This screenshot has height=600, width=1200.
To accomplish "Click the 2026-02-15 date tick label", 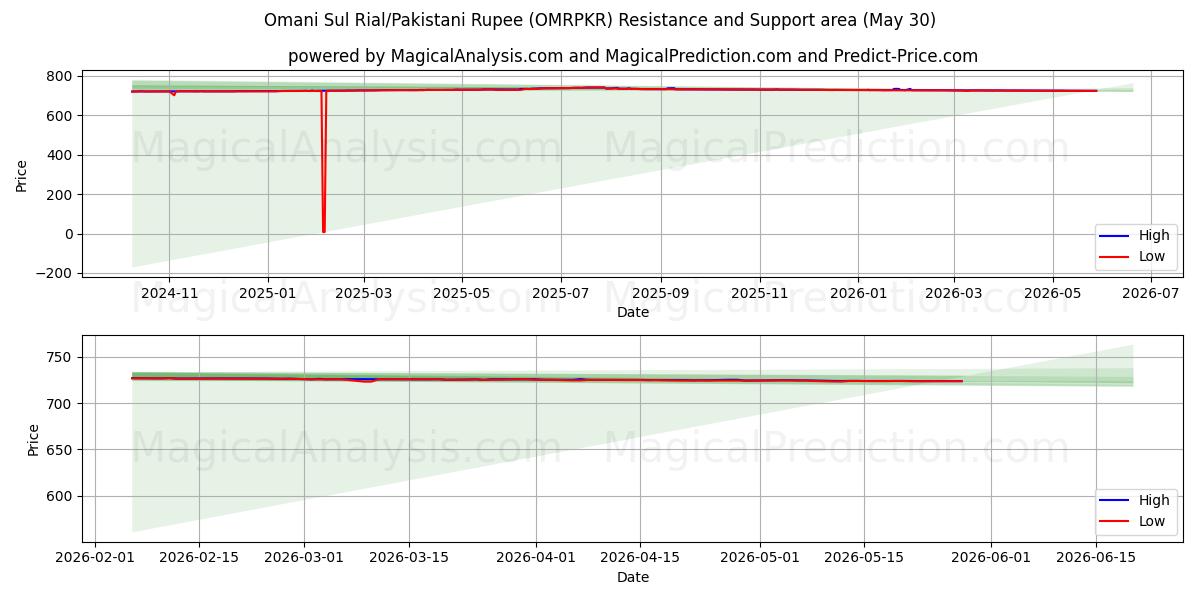I will pos(199,558).
